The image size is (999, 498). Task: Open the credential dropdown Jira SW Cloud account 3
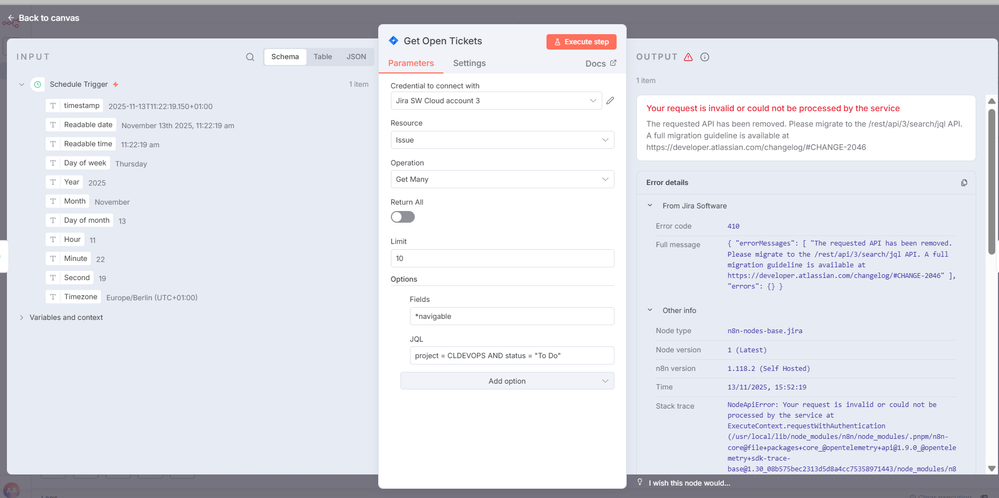(496, 101)
